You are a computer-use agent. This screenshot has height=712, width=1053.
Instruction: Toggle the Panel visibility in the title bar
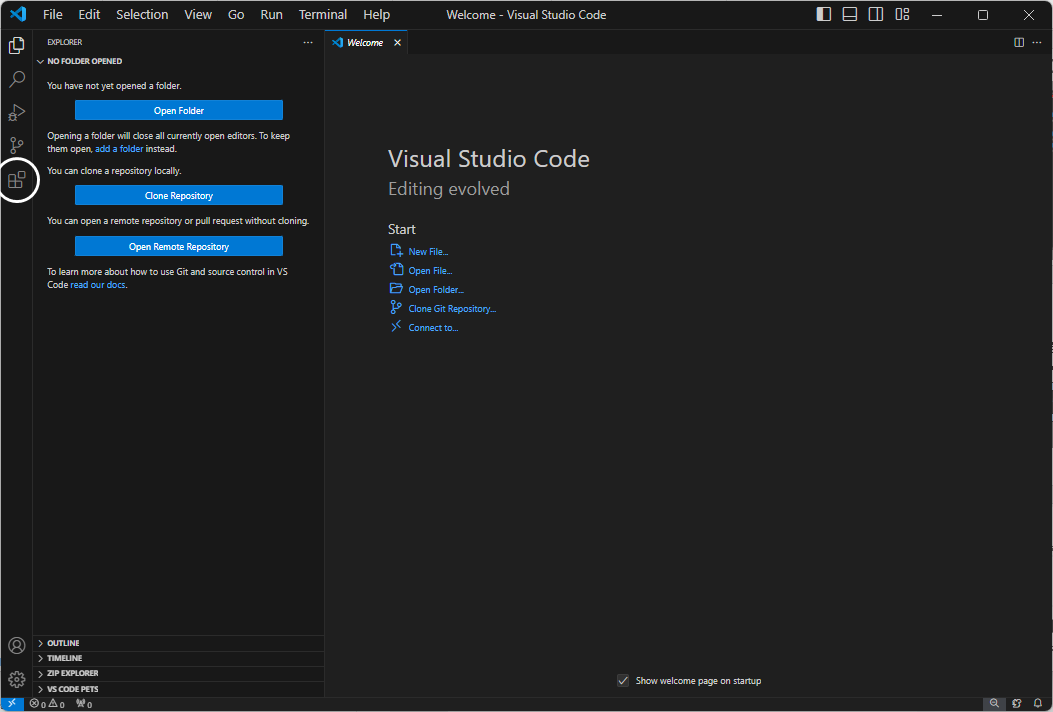point(849,14)
